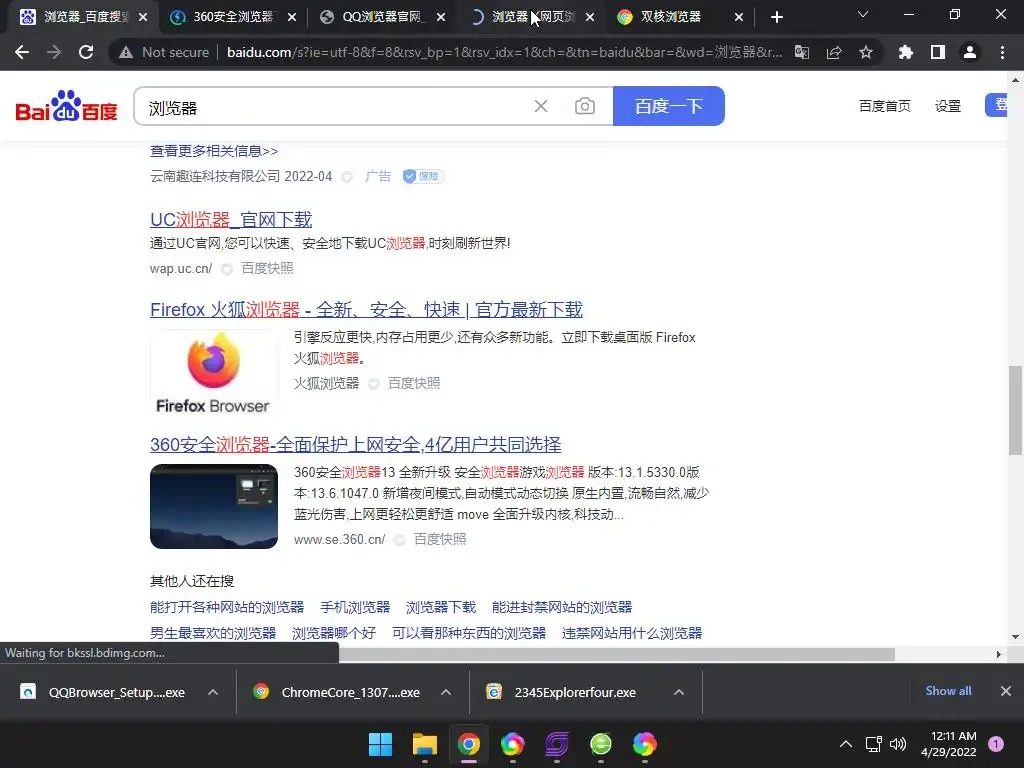Open 百度快照 for wap.uc.cn result
The image size is (1024, 768).
267,268
